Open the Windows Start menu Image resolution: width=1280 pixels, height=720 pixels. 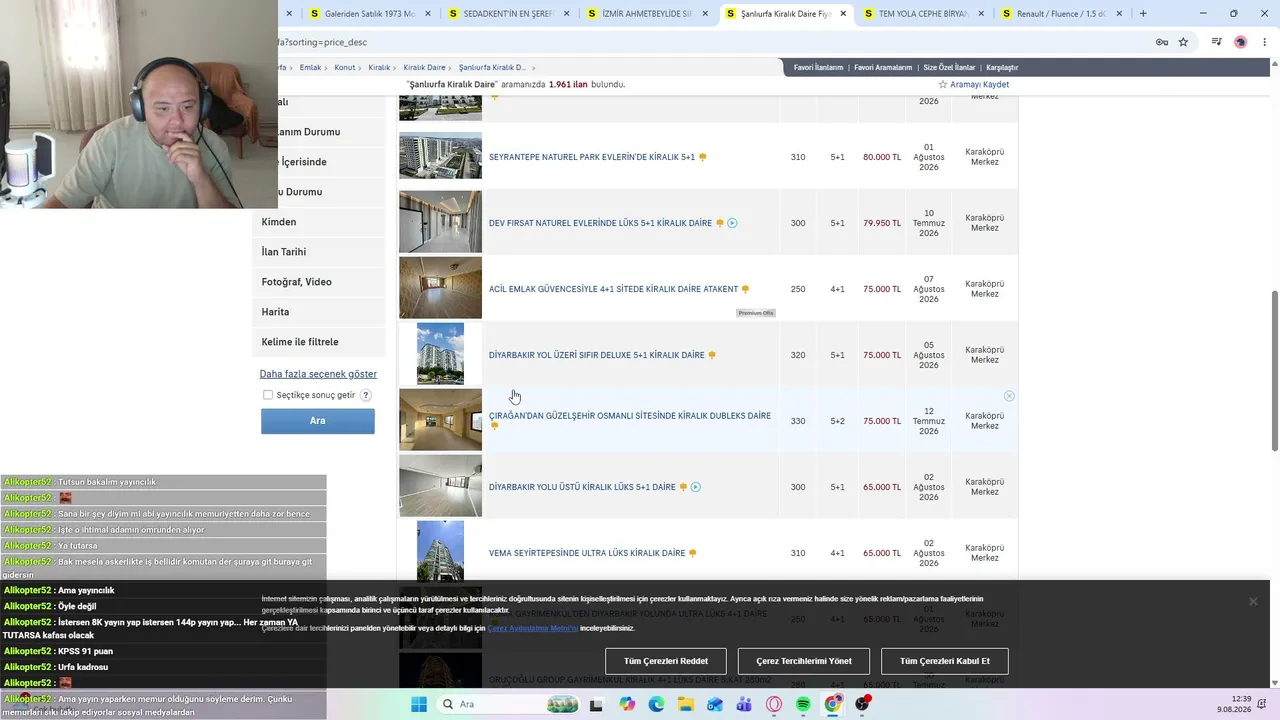point(419,704)
